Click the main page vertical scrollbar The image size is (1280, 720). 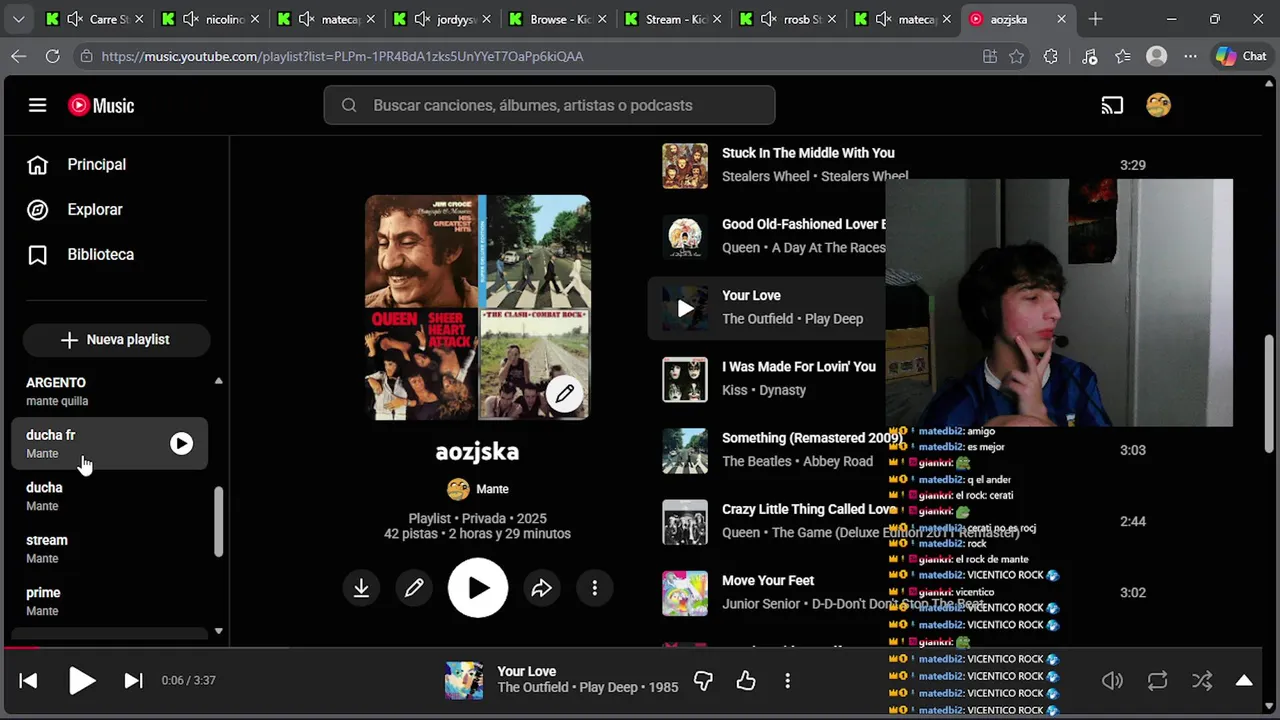pos(1271,392)
